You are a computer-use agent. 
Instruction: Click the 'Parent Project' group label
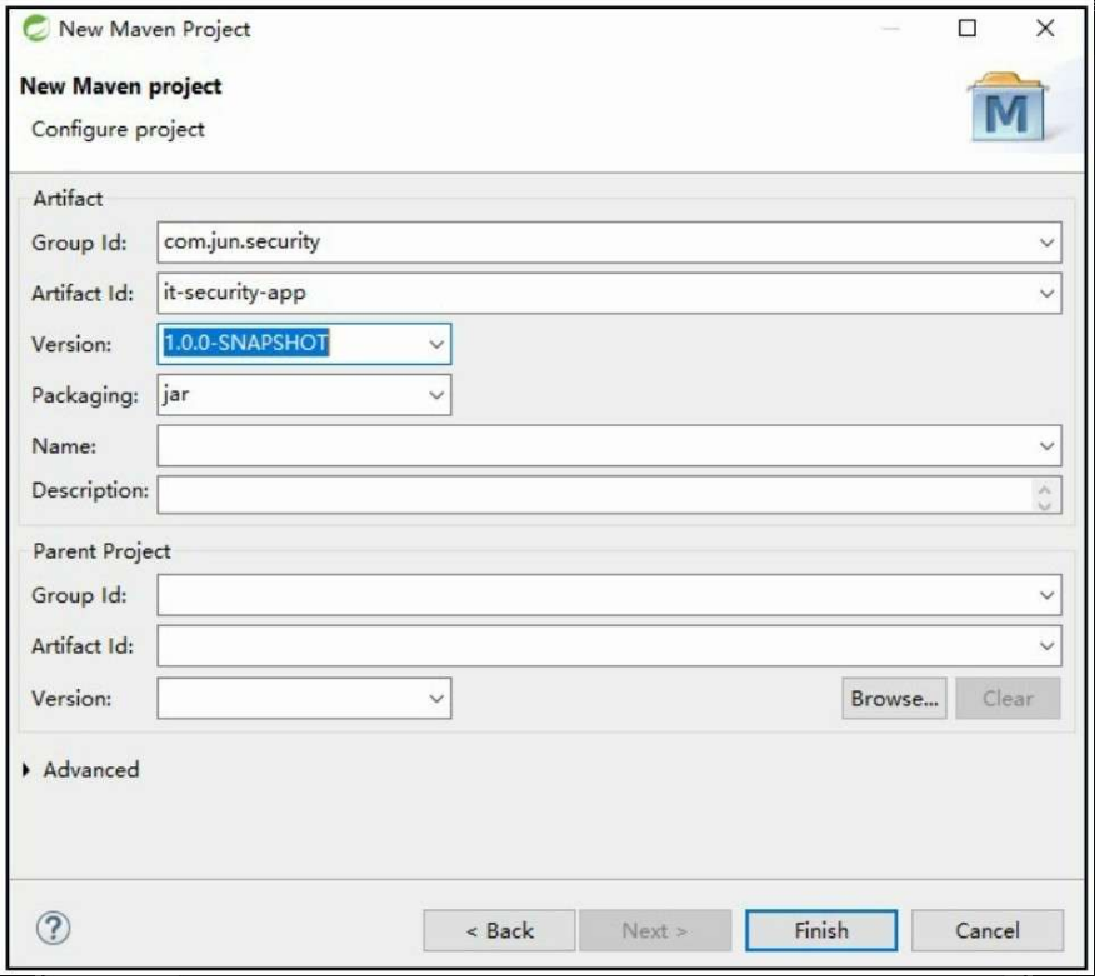point(101,552)
